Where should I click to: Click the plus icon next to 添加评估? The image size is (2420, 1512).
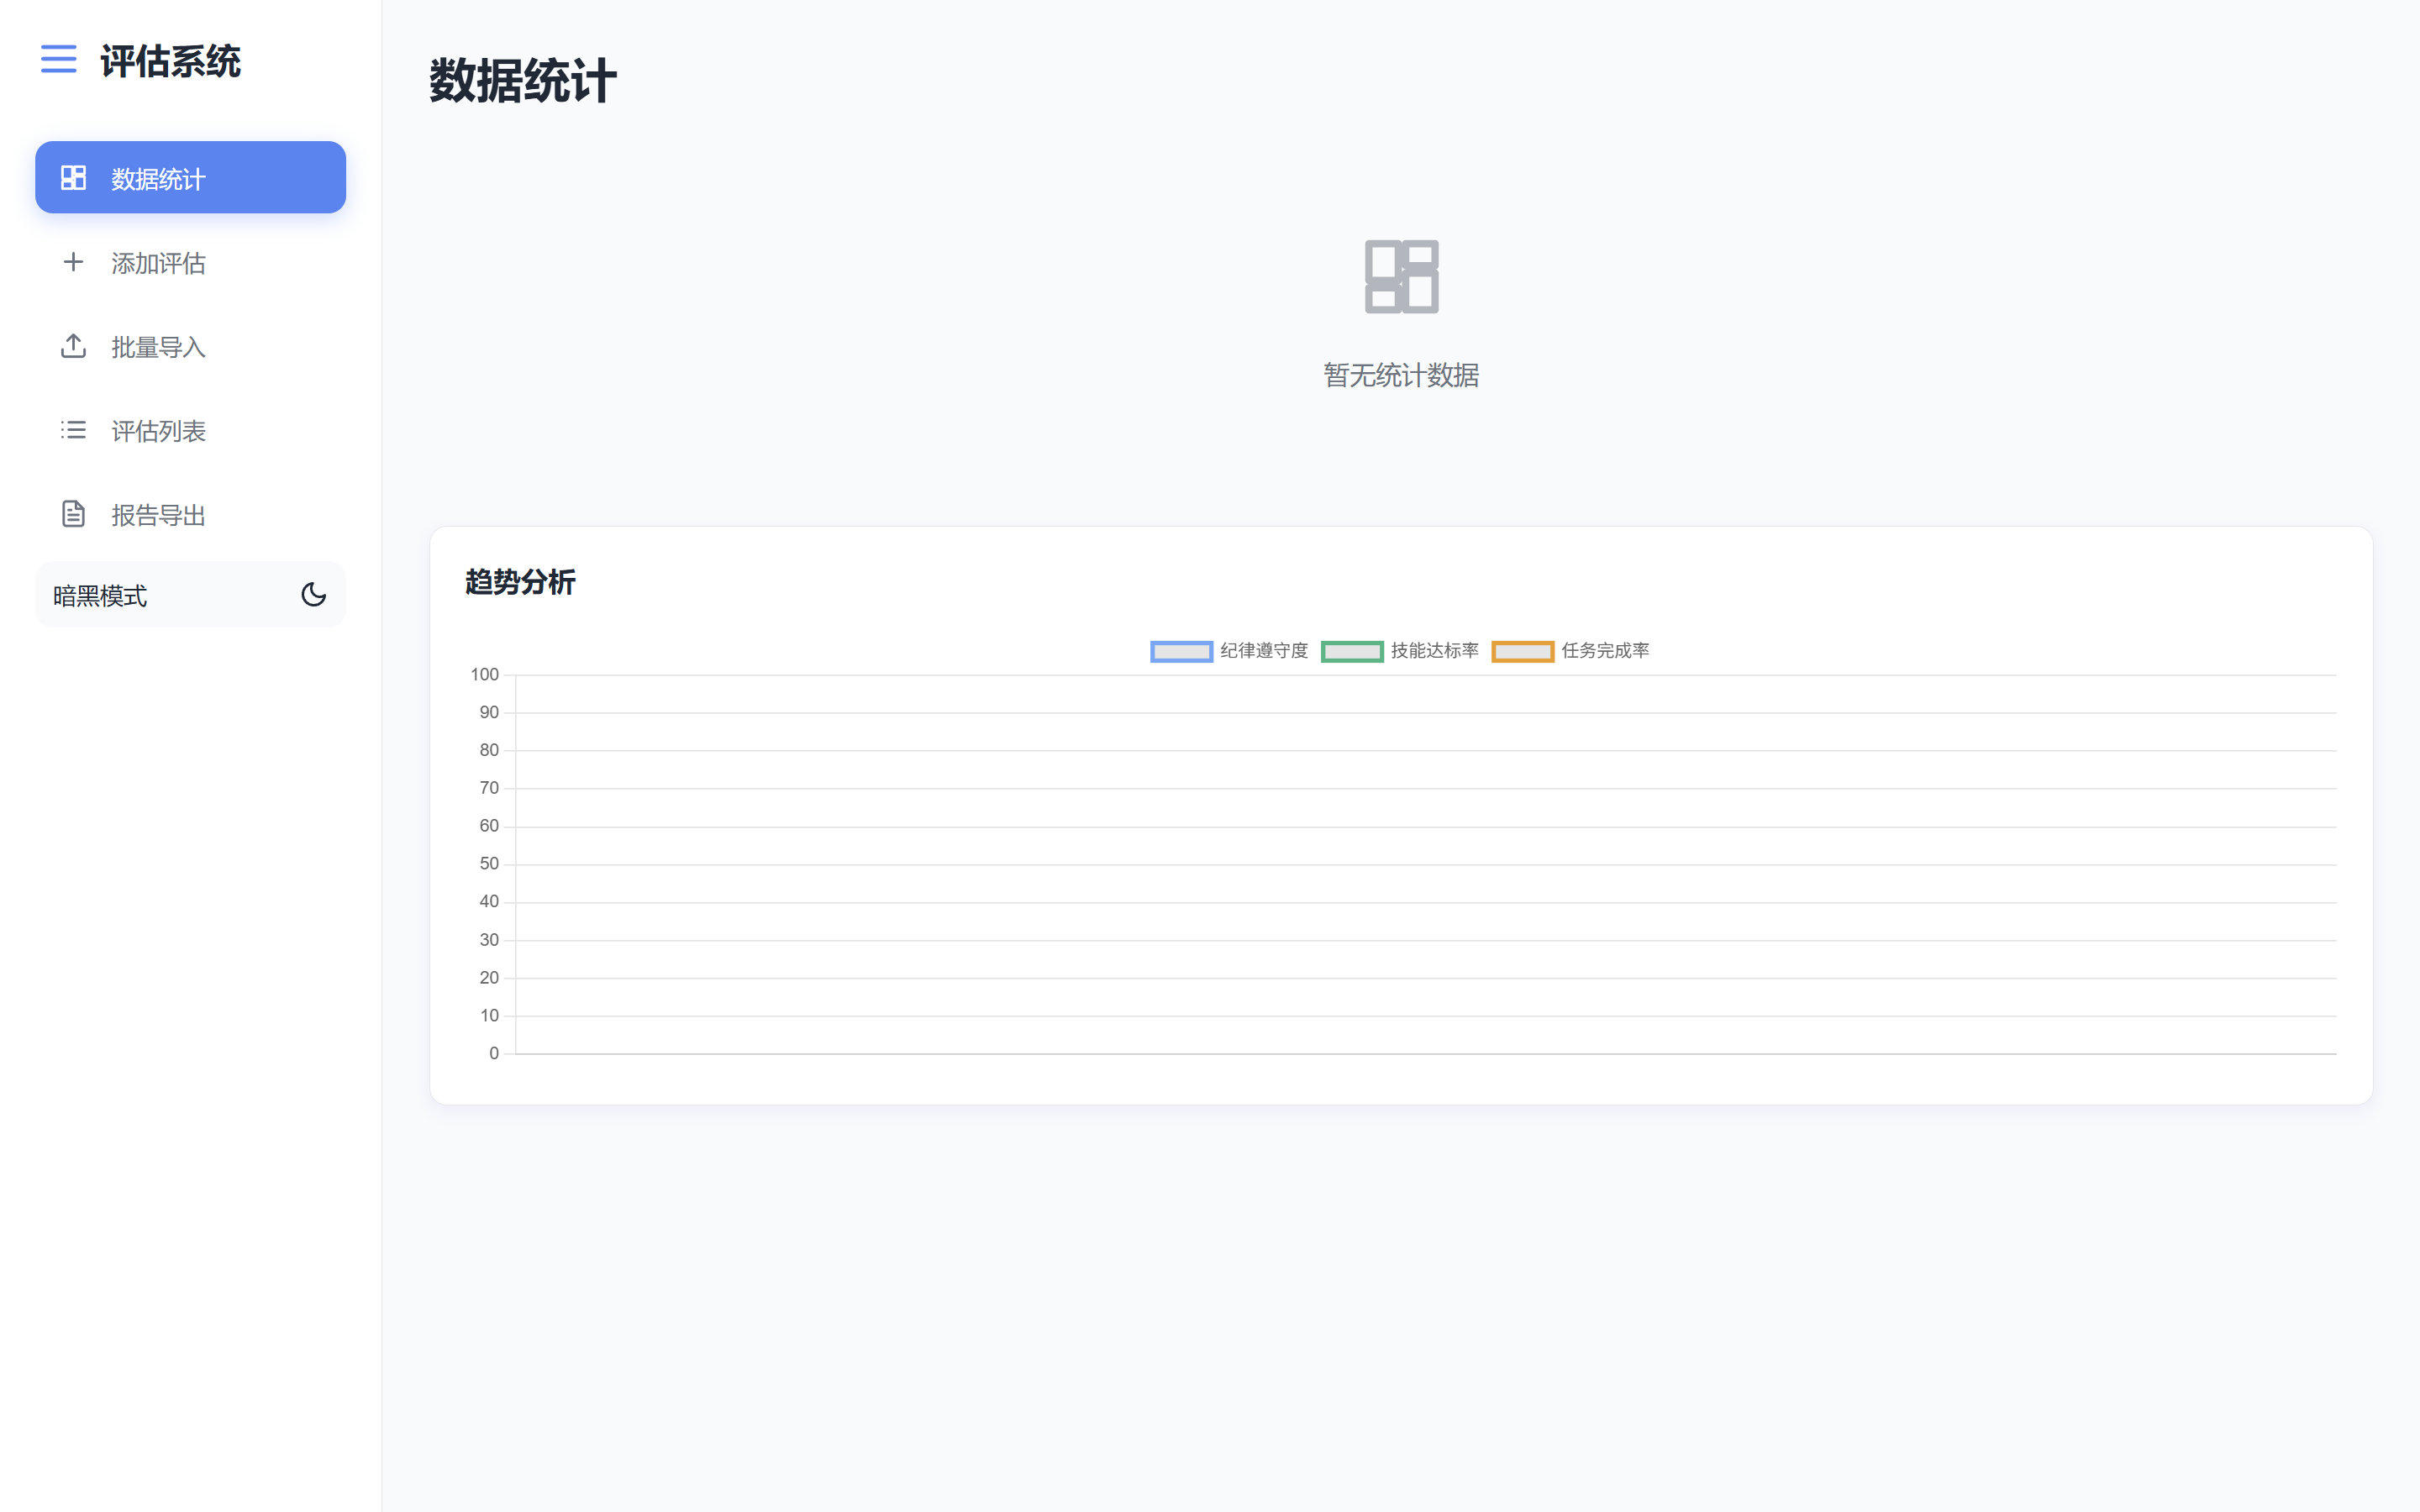(74, 262)
